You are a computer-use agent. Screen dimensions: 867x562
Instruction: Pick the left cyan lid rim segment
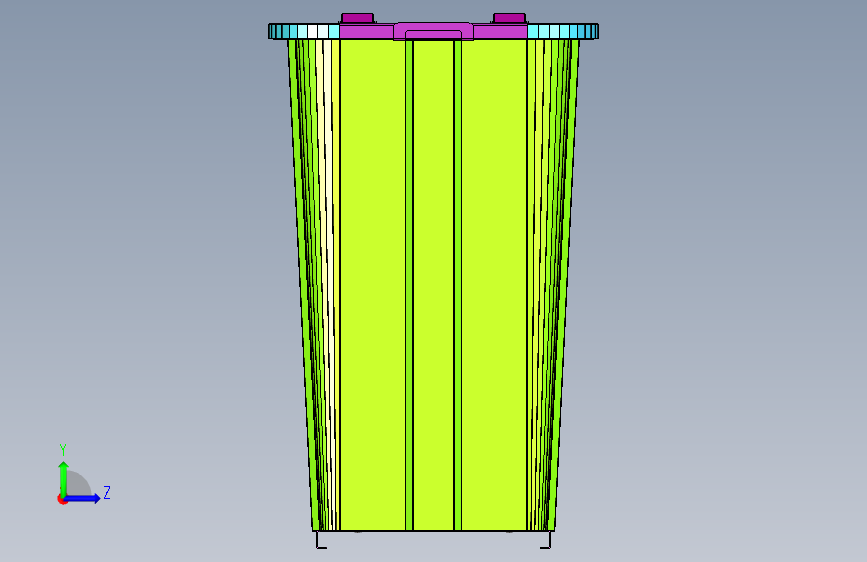pyautogui.click(x=304, y=31)
